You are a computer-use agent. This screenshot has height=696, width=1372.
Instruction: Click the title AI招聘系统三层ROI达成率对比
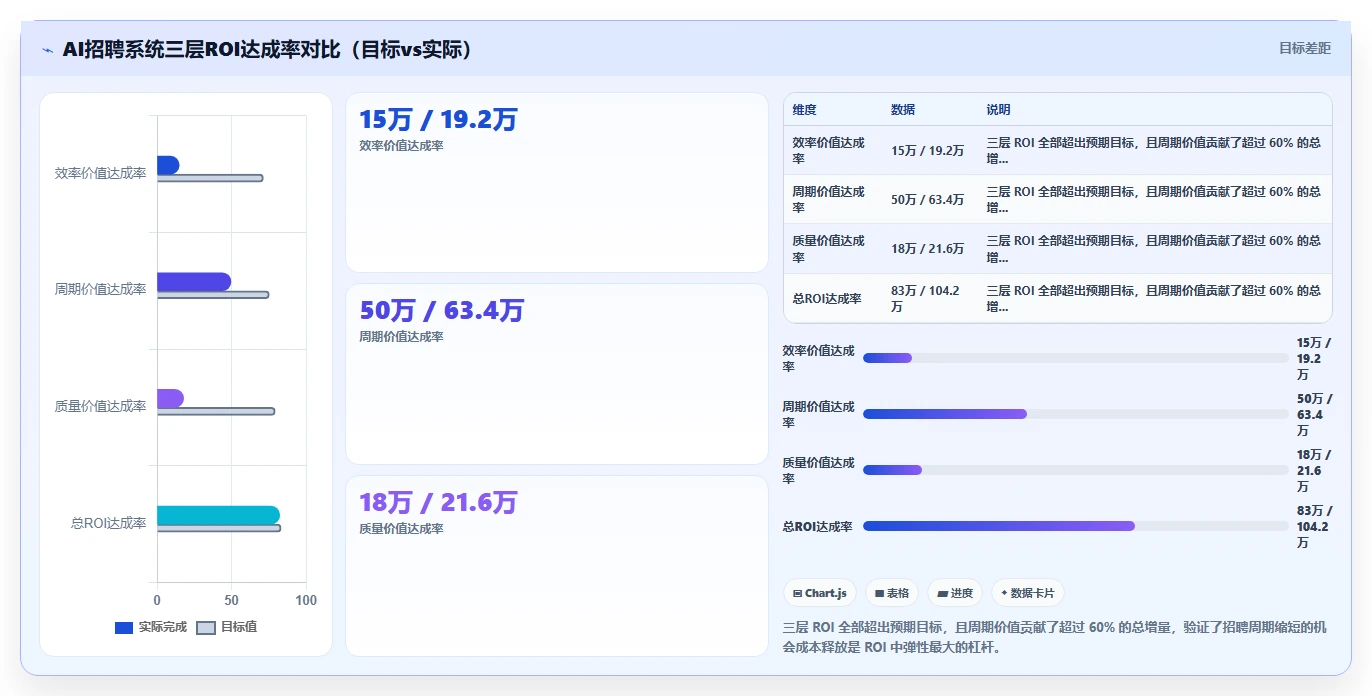(267, 49)
